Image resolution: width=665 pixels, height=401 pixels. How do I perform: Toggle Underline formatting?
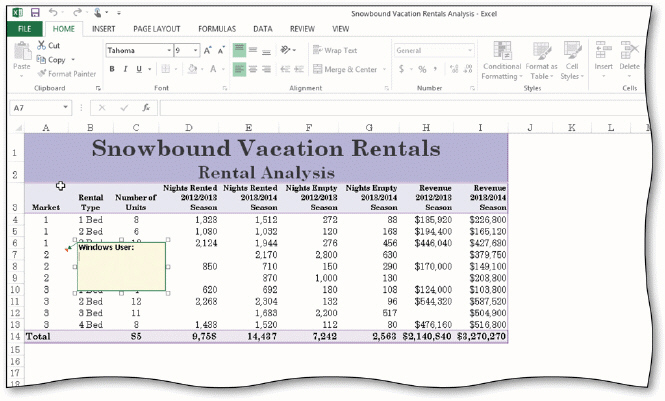tap(139, 69)
